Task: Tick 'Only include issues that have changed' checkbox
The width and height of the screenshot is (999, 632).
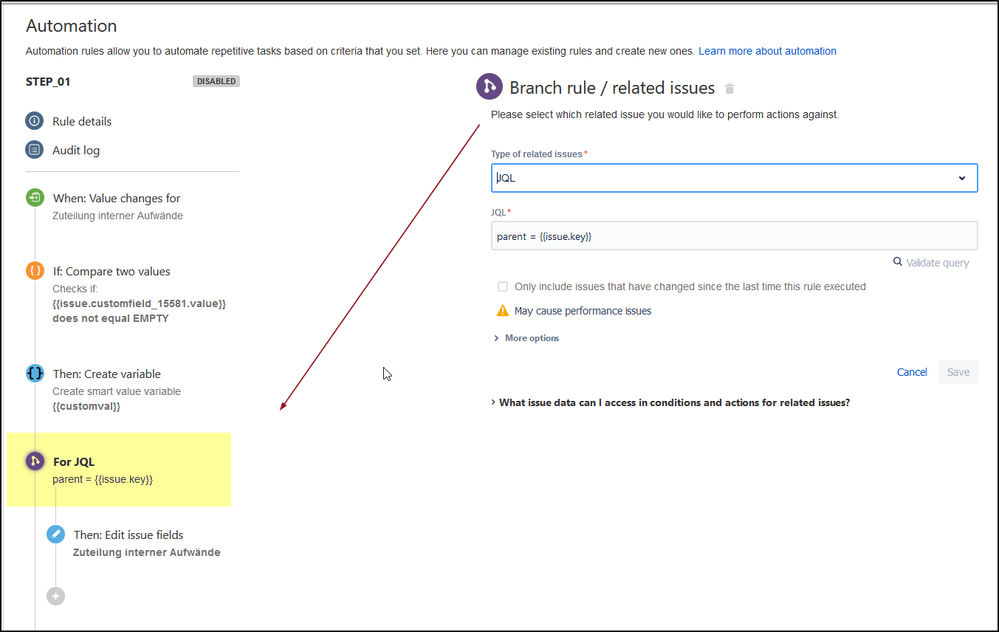Action: pos(503,287)
